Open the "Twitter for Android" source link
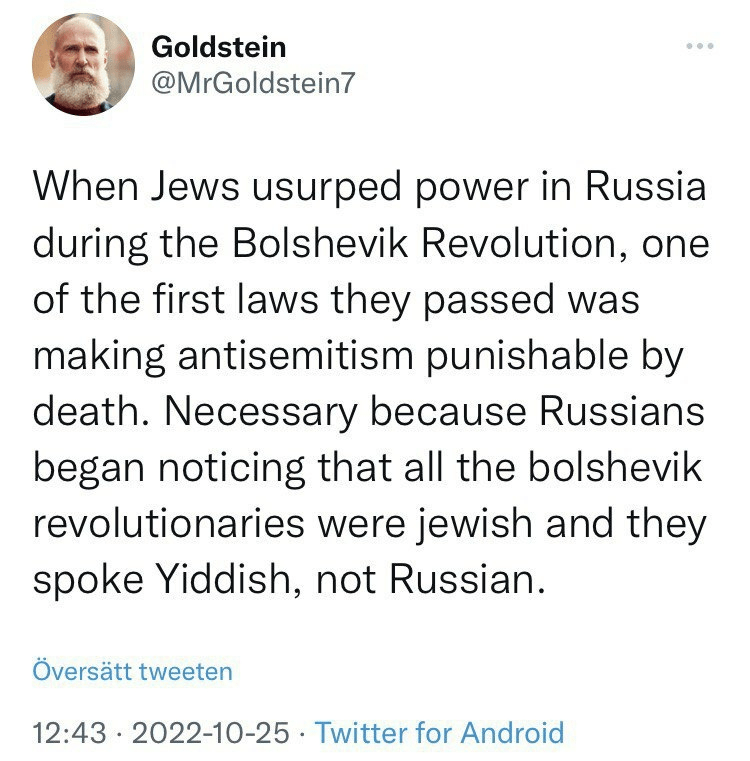750x761 pixels. coord(439,733)
